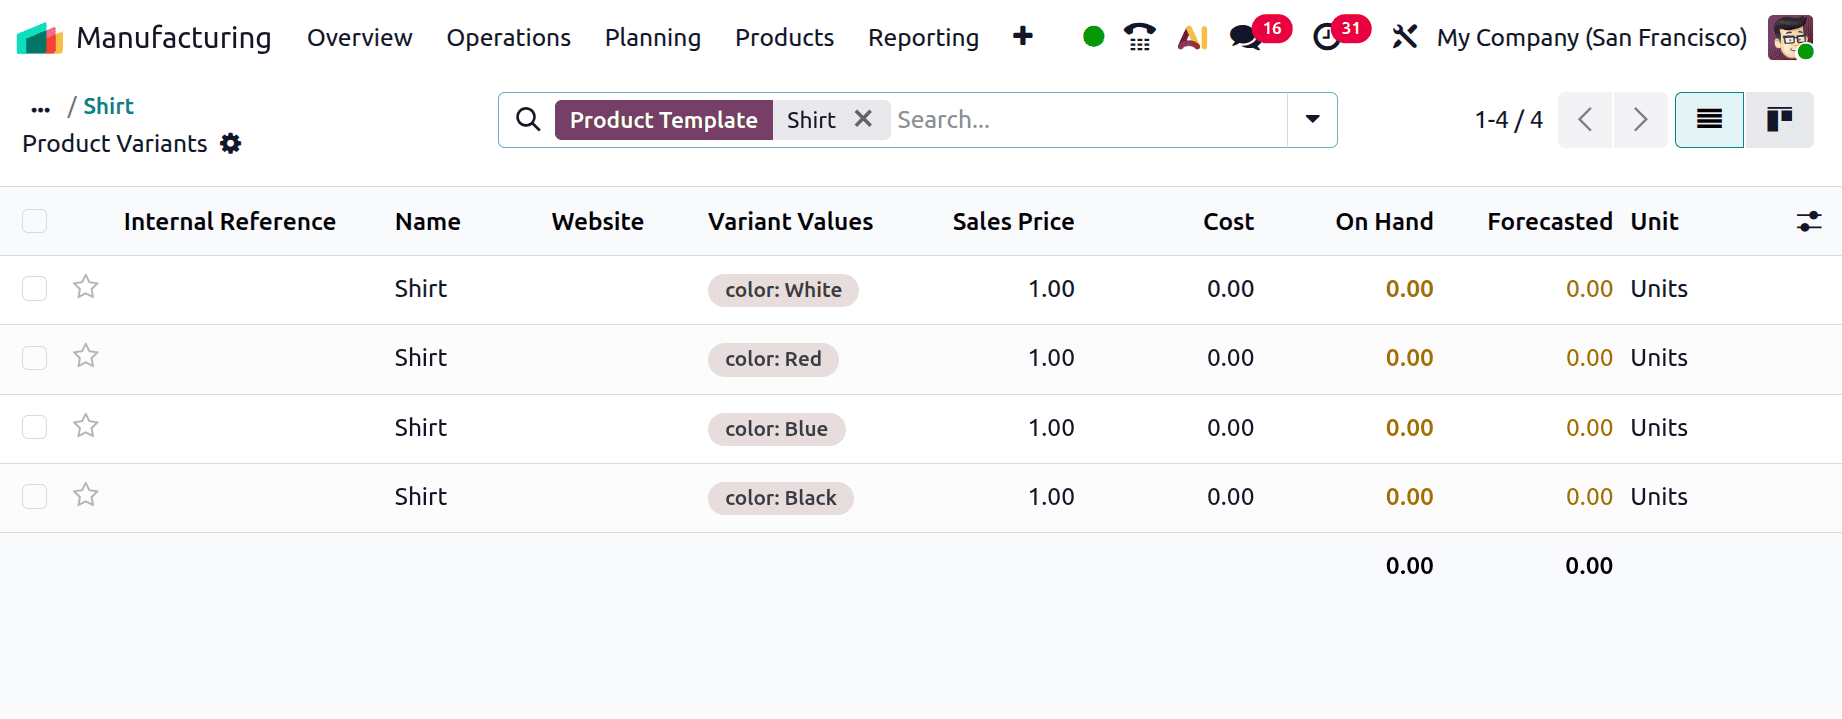Open the AI assistant icon
This screenshot has width=1842, height=719.
point(1193,37)
